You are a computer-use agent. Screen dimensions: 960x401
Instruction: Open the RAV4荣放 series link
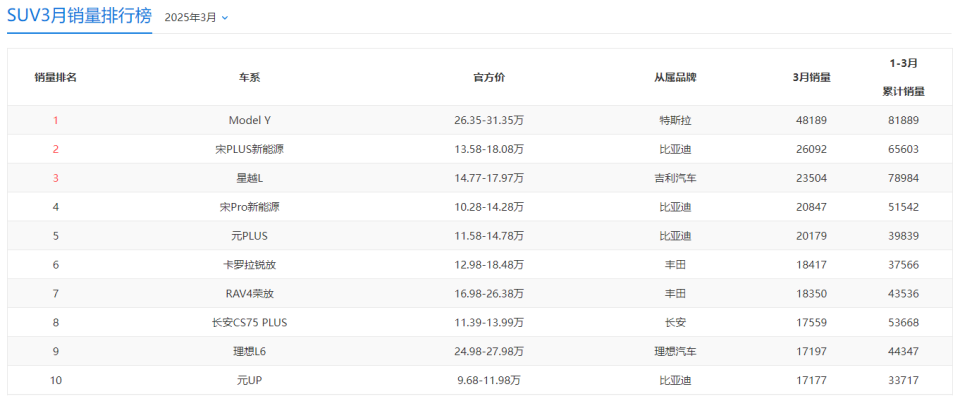point(249,294)
